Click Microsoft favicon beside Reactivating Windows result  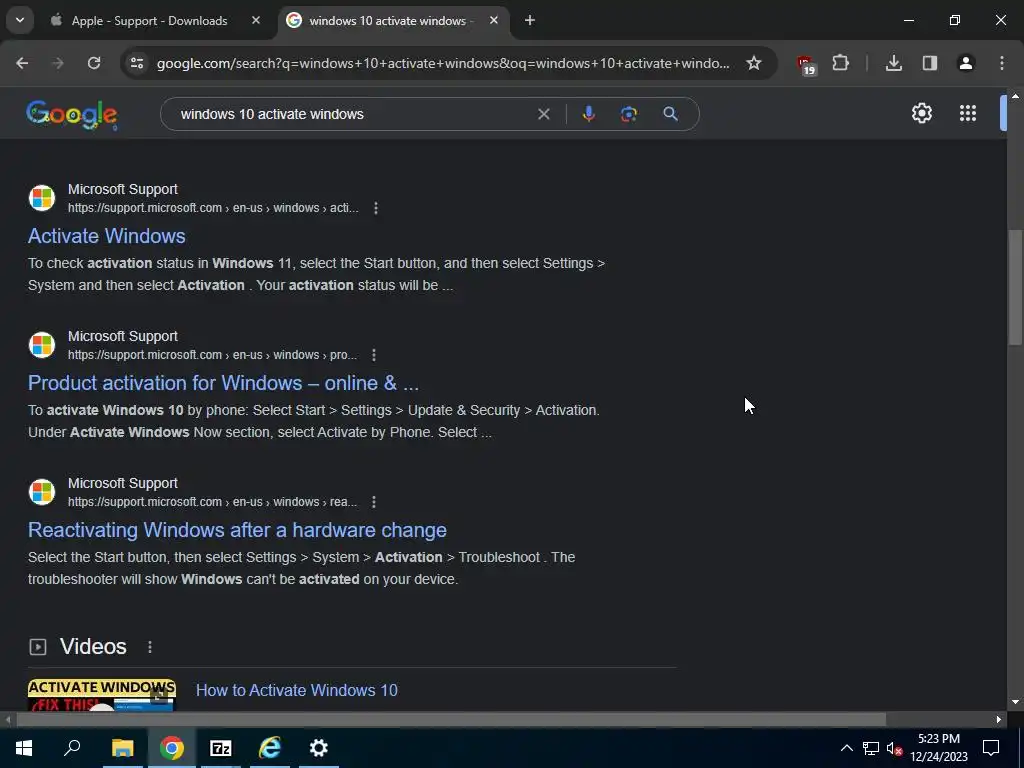pyautogui.click(x=42, y=492)
